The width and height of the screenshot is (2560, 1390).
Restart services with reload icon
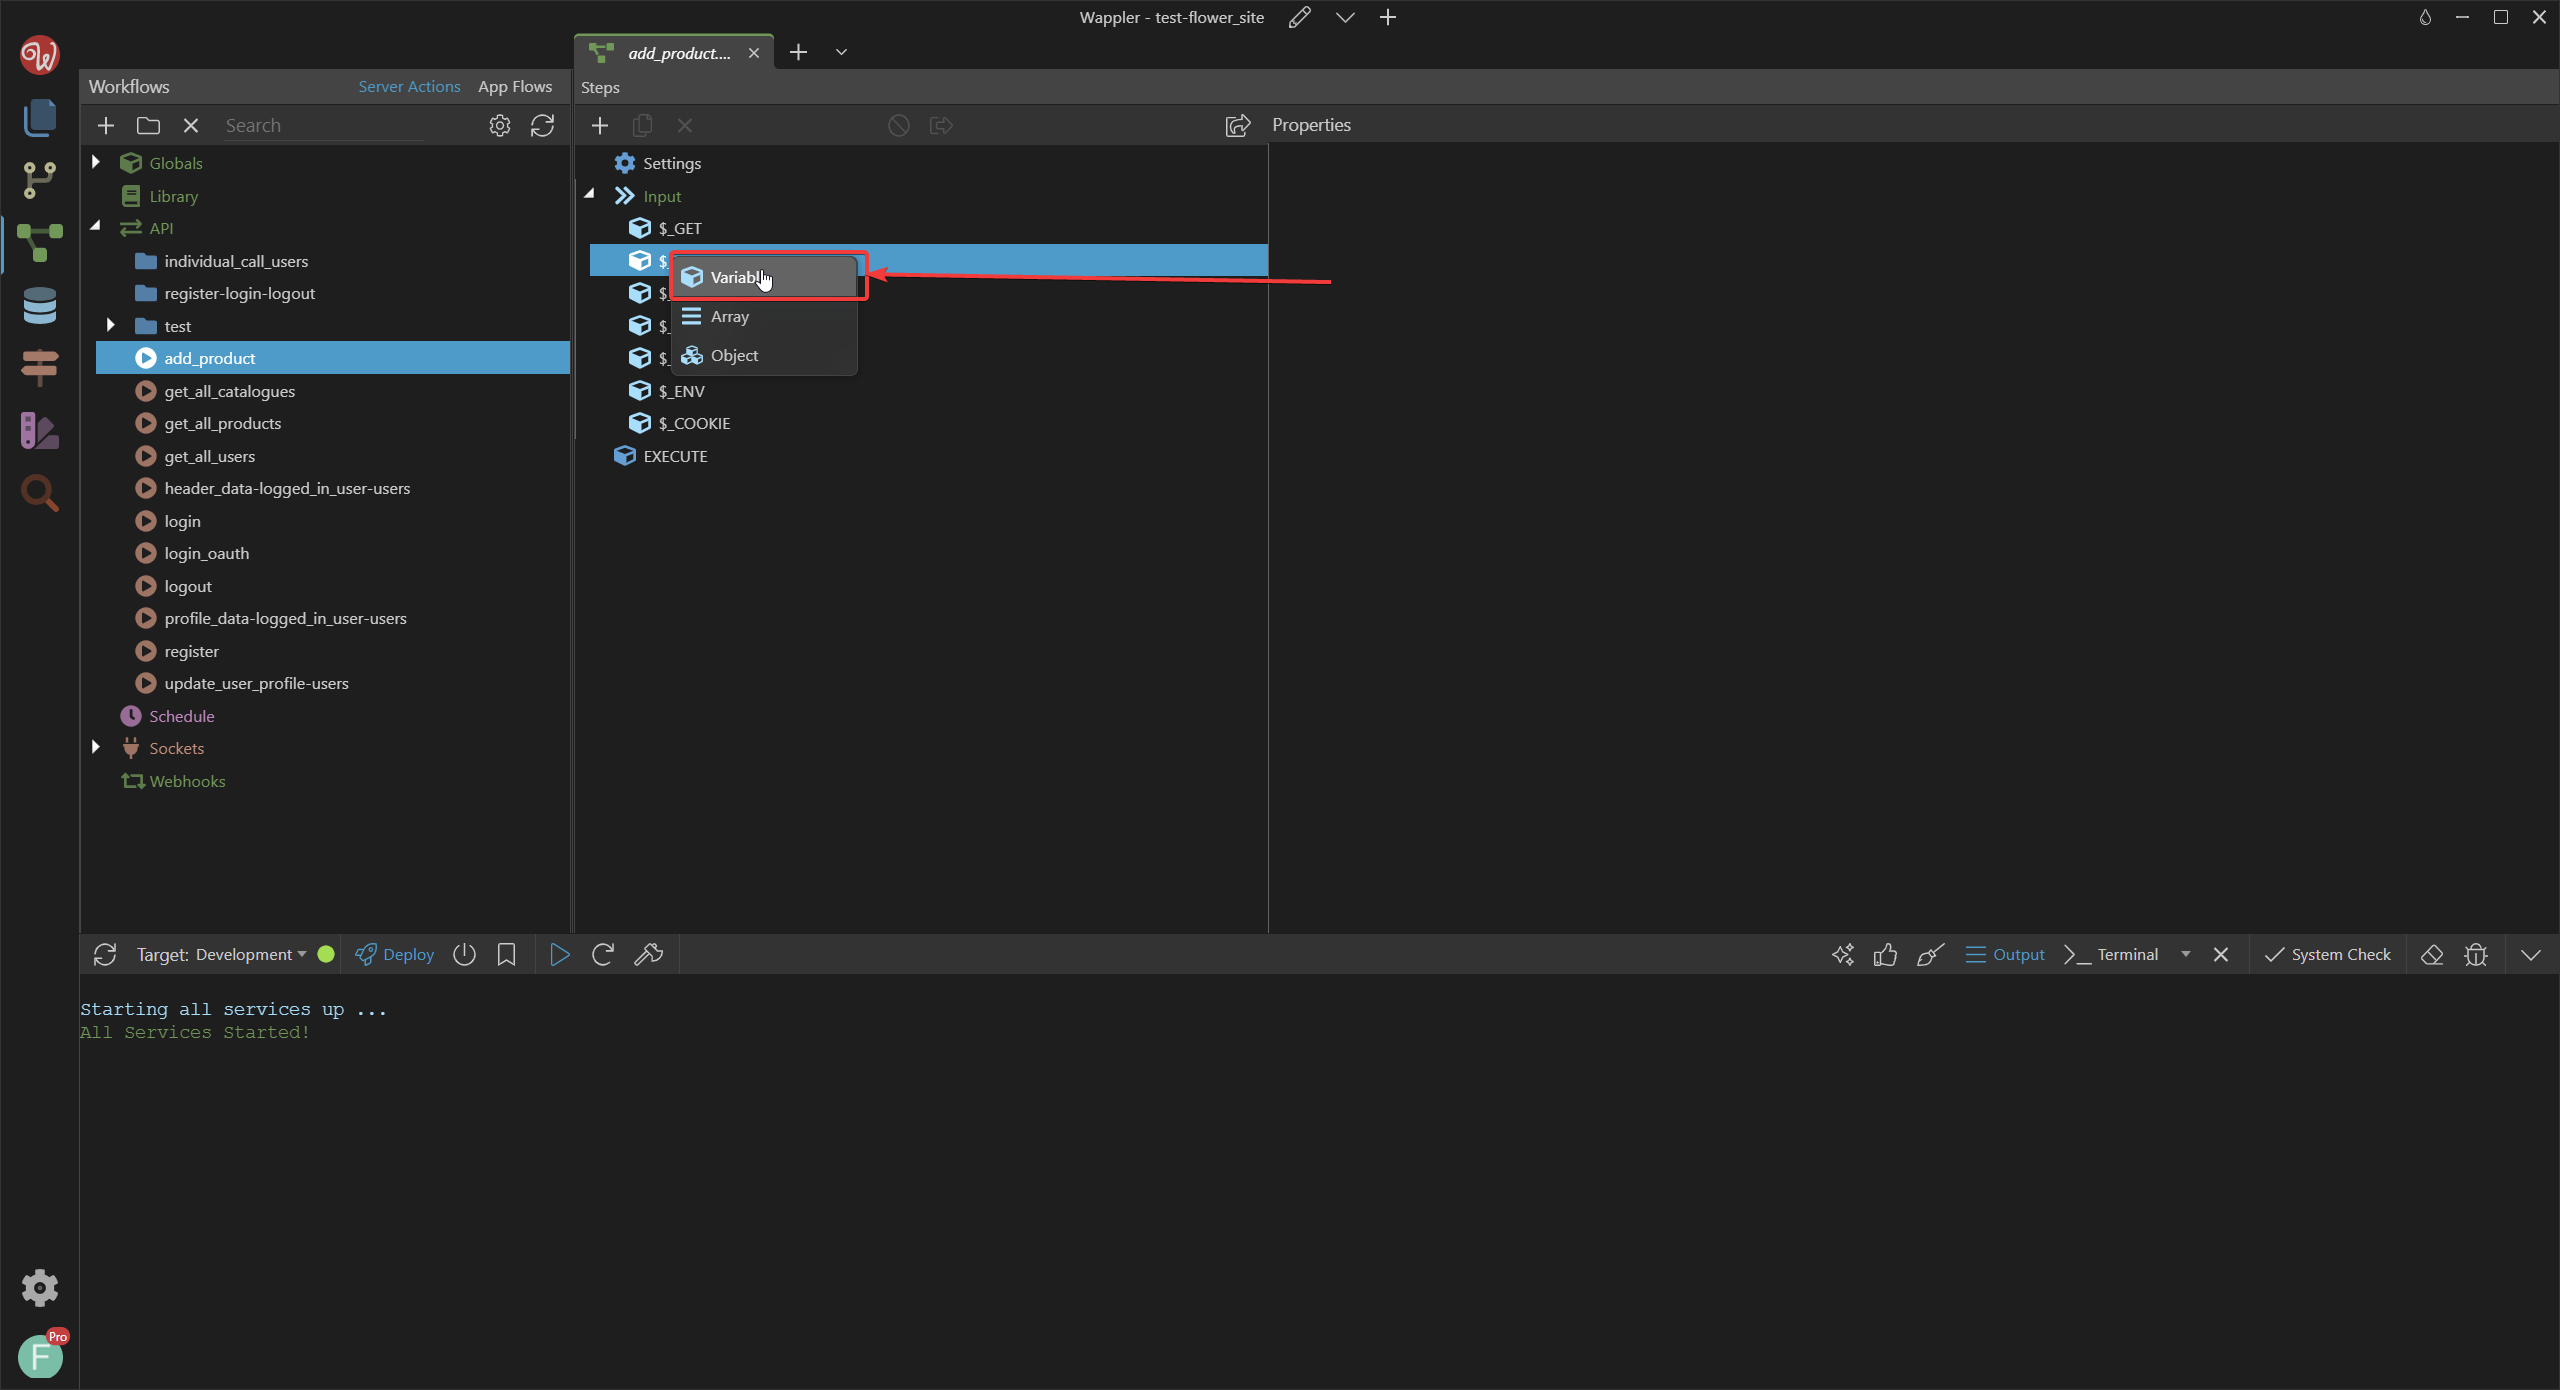602,954
